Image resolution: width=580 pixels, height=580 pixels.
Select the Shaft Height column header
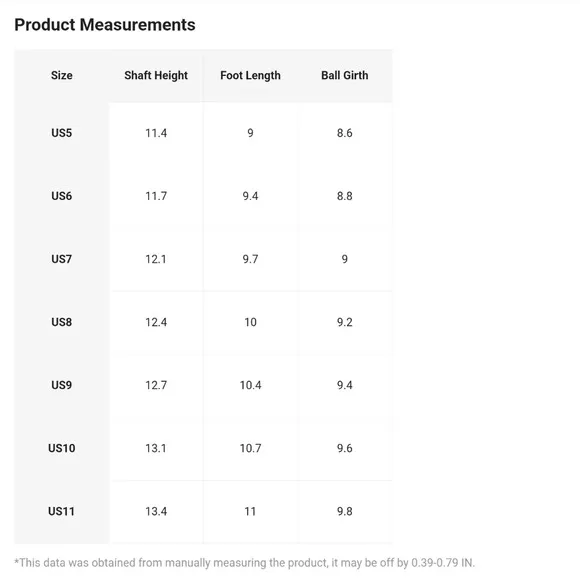coord(156,75)
